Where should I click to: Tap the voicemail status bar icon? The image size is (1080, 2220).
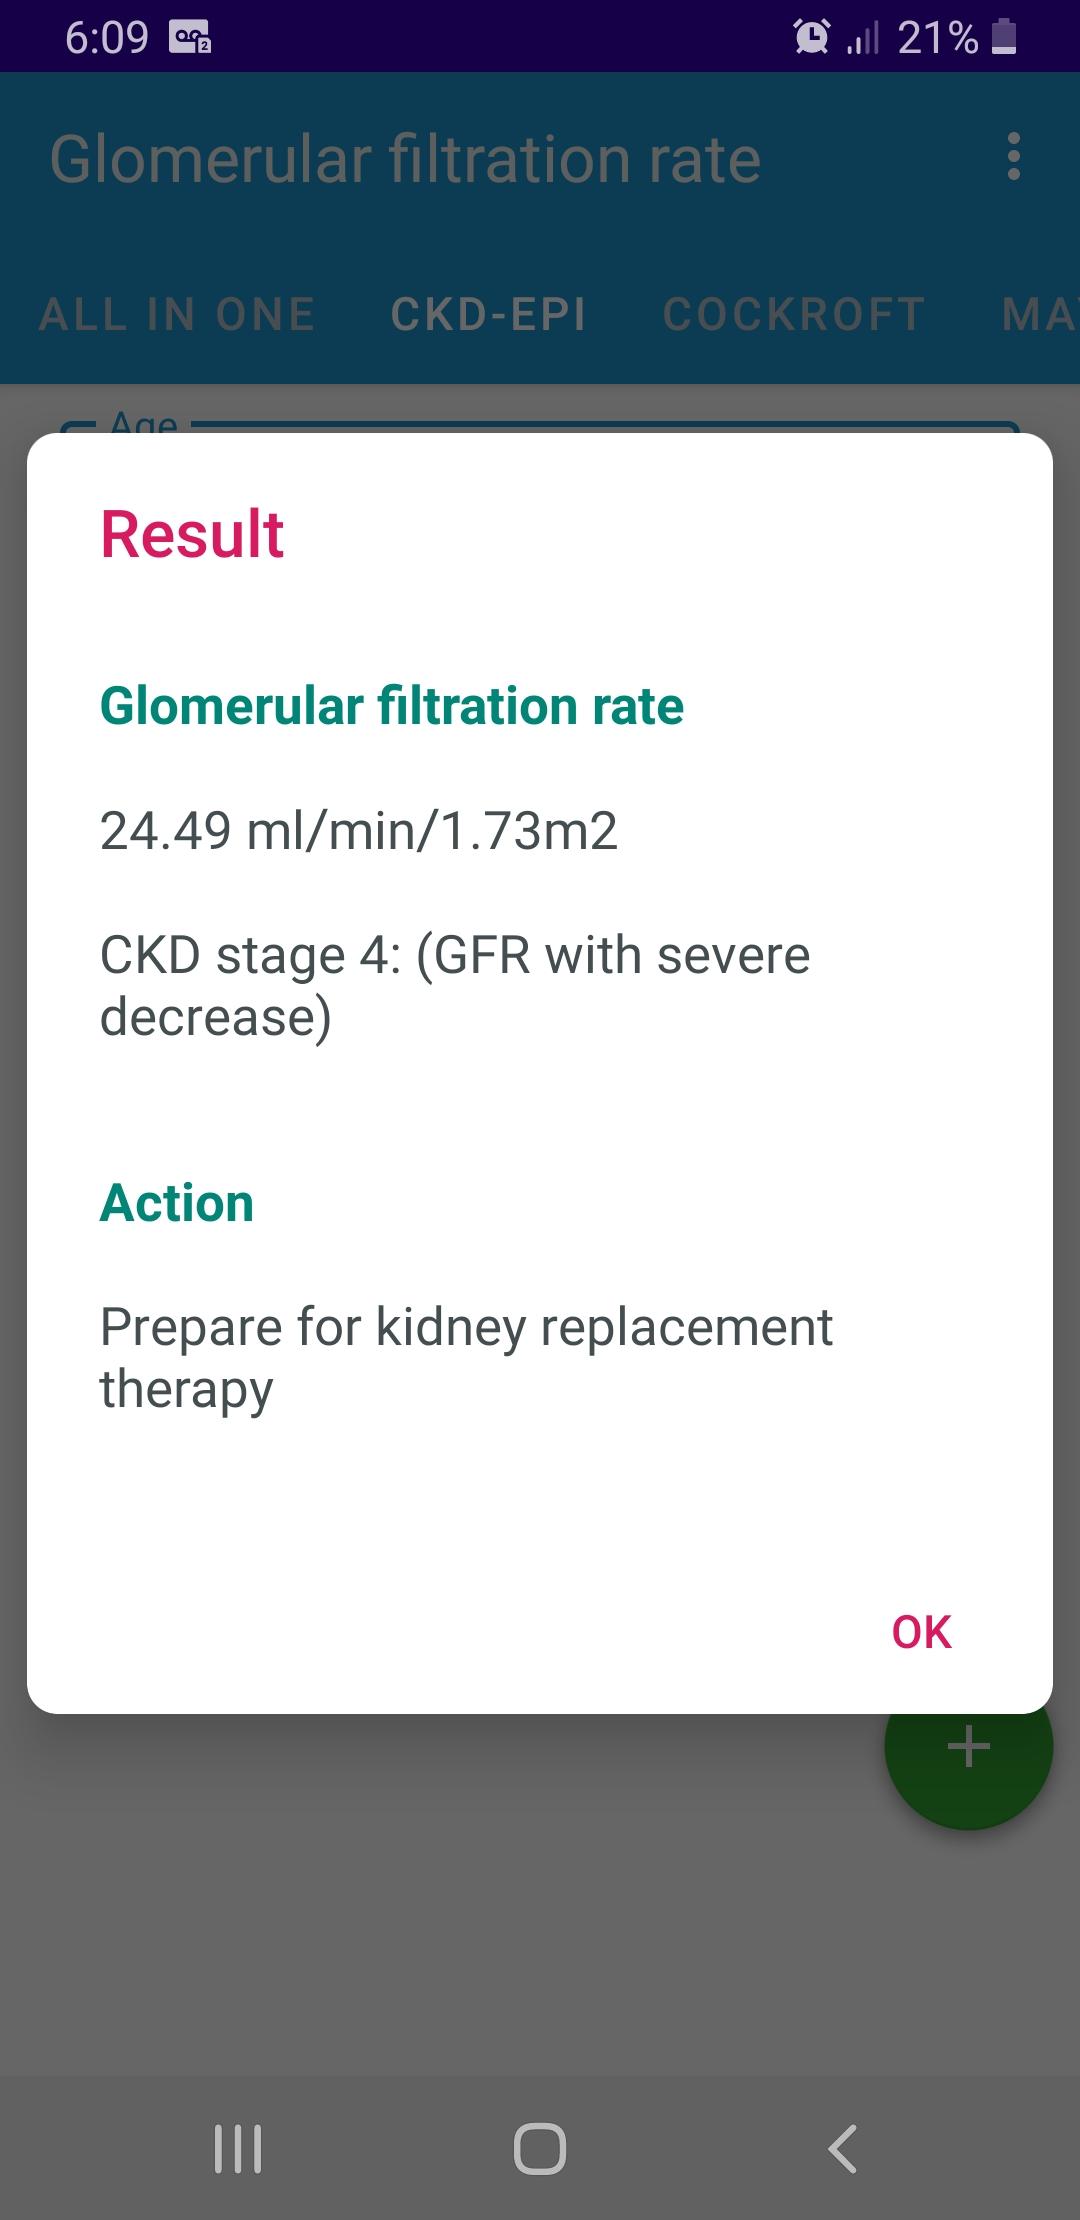click(190, 39)
